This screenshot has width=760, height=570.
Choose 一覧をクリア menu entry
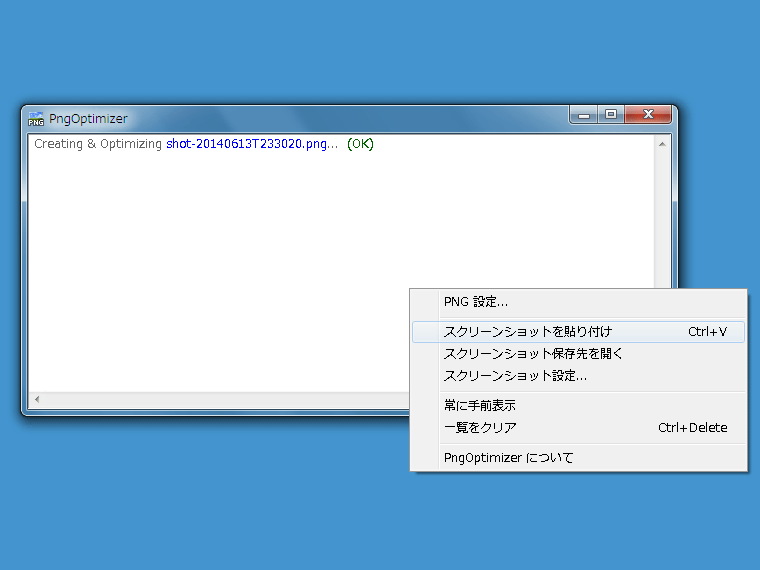(x=578, y=428)
